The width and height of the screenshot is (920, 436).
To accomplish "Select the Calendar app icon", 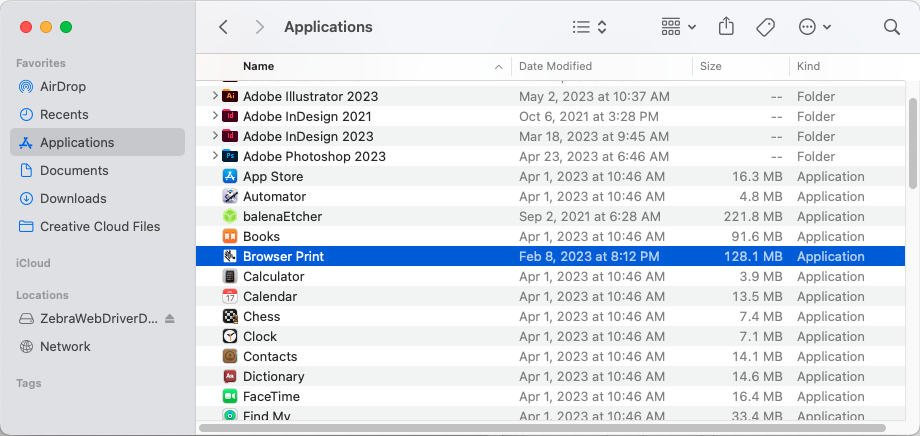I will [230, 296].
